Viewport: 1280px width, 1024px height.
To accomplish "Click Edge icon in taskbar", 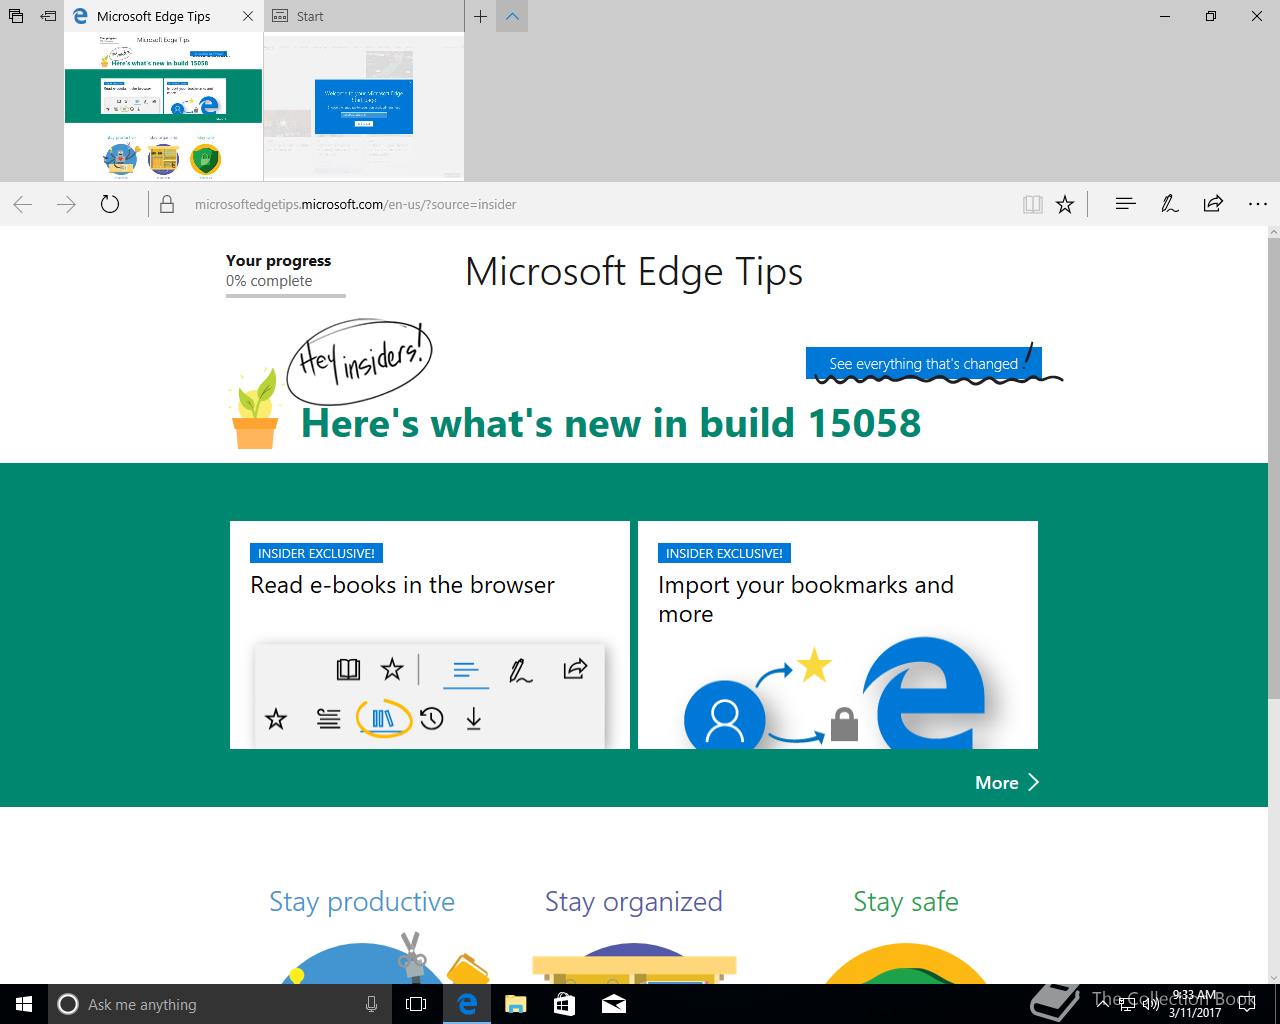I will [x=466, y=1004].
